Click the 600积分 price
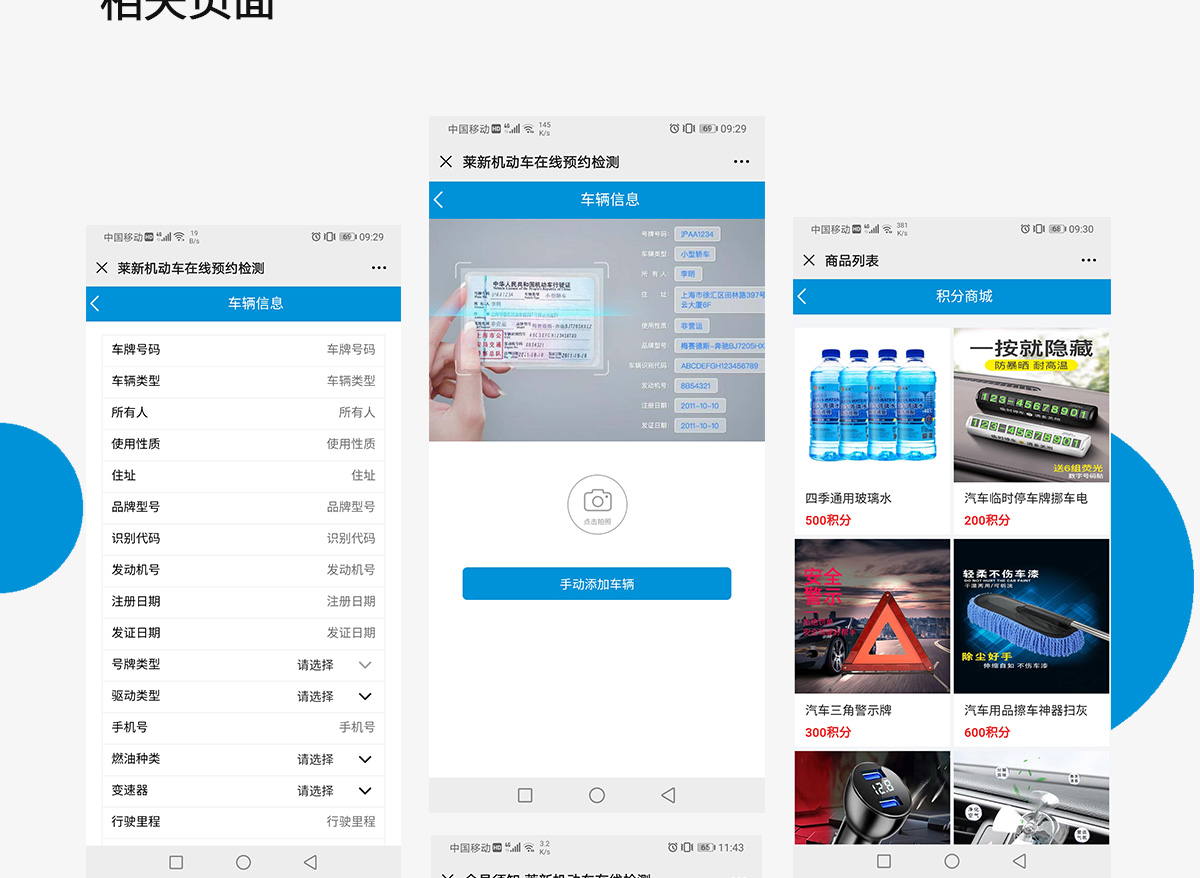 987,732
